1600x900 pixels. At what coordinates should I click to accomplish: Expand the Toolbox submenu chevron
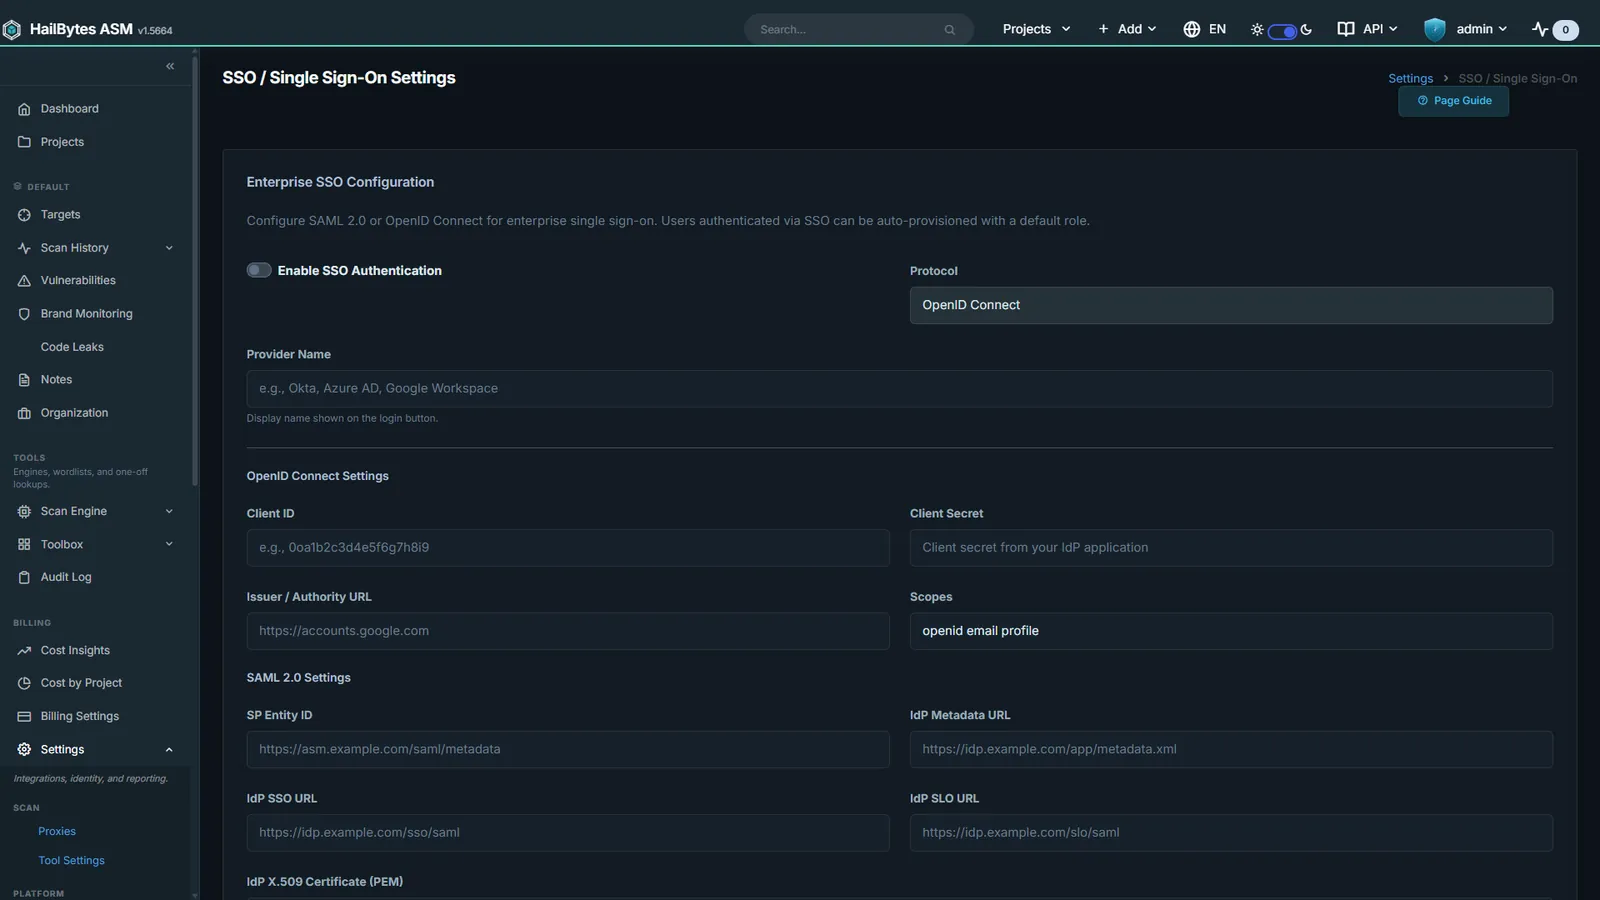[x=169, y=544]
